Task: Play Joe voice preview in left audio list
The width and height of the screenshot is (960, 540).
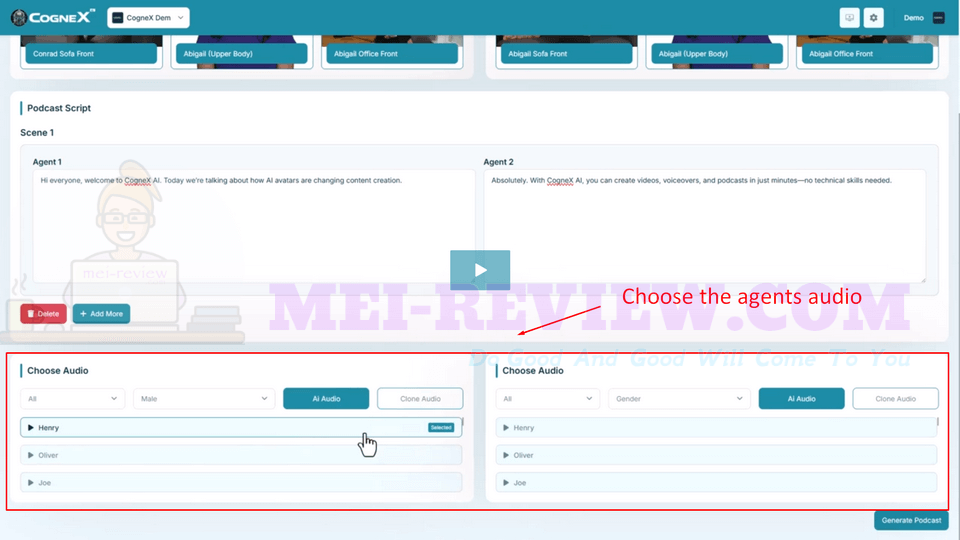Action: click(x=31, y=482)
